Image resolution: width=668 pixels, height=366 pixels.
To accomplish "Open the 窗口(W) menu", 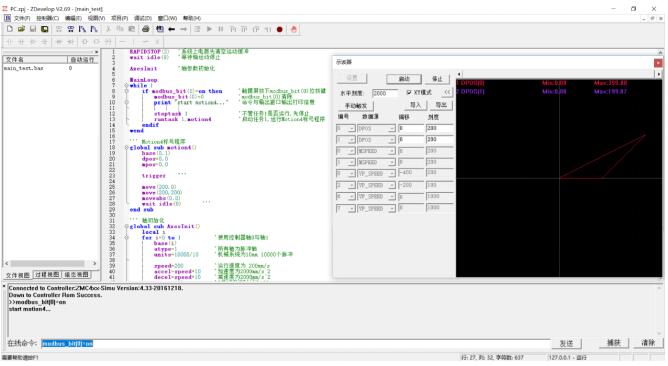I will pos(167,18).
